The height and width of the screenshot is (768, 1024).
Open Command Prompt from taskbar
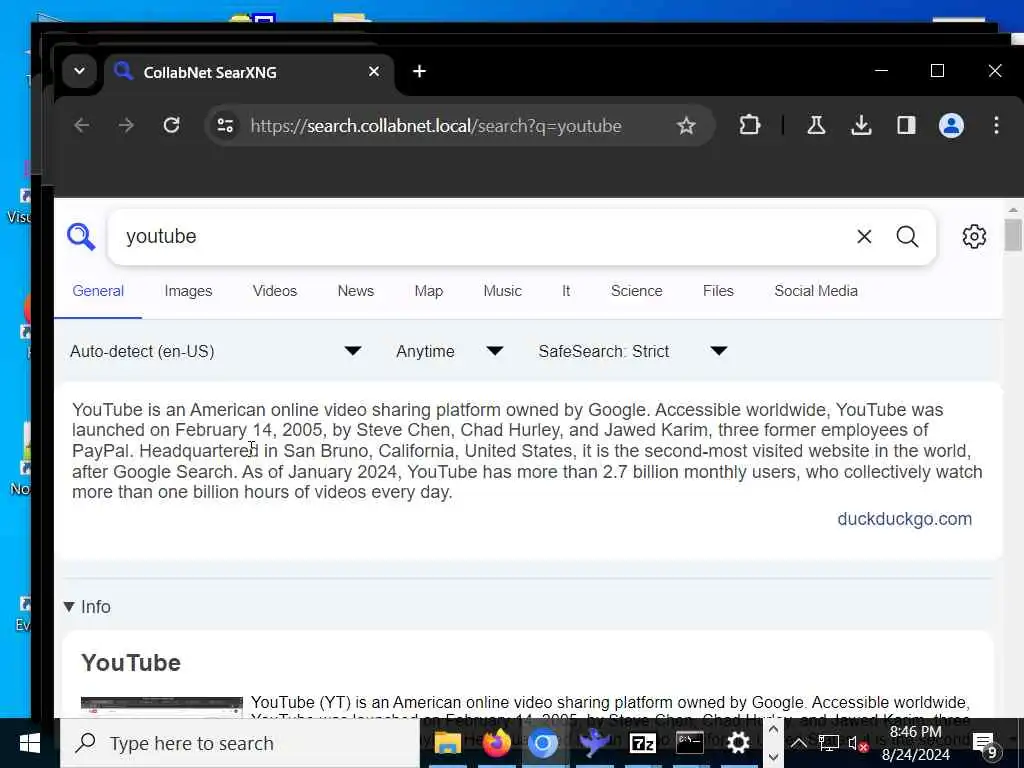[x=690, y=743]
